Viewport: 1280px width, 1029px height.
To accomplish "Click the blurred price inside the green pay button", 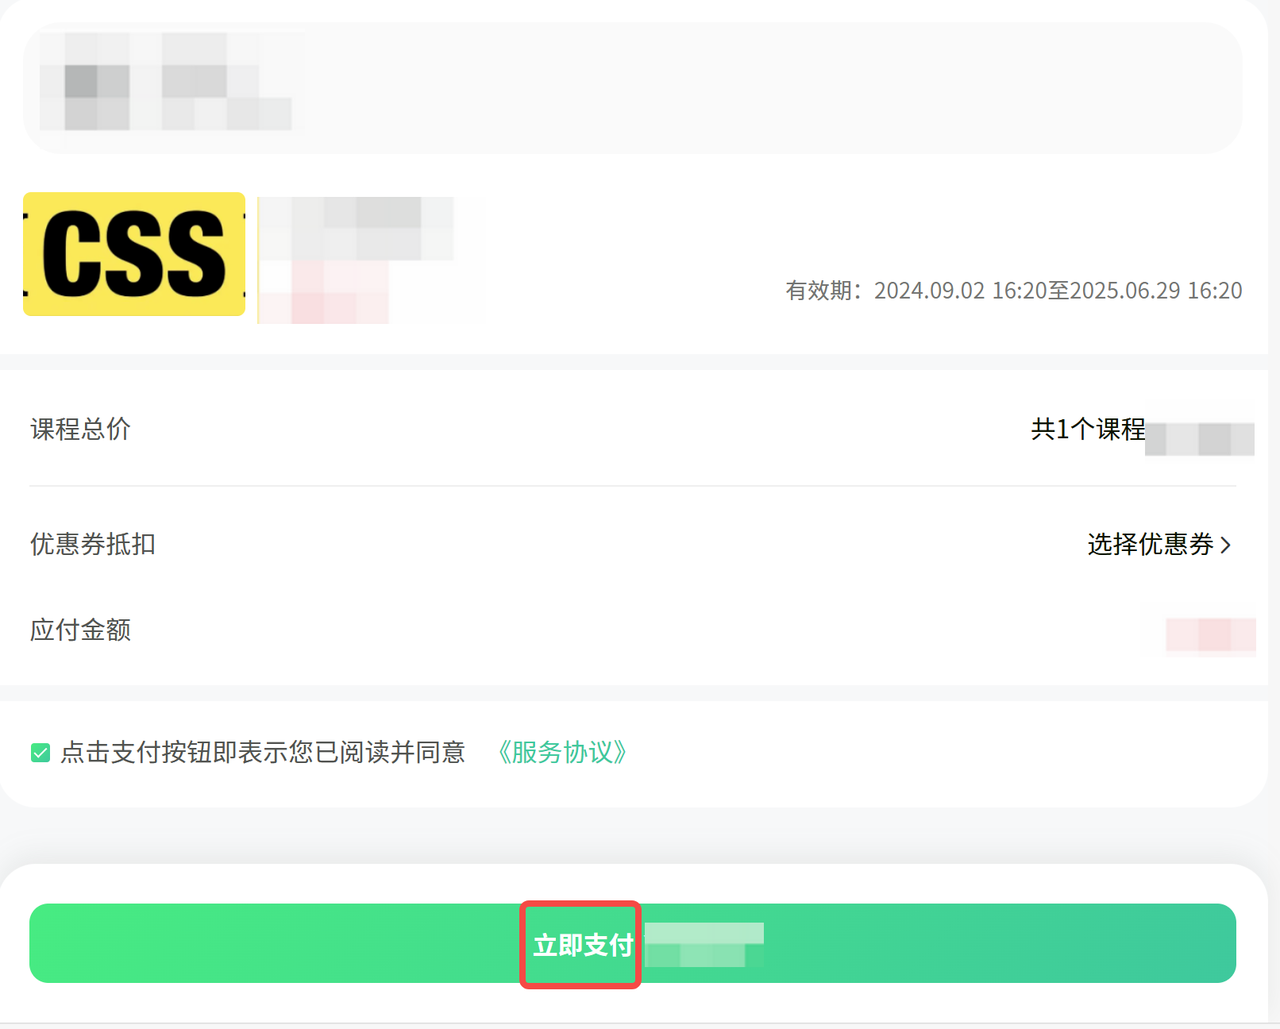I will point(704,945).
